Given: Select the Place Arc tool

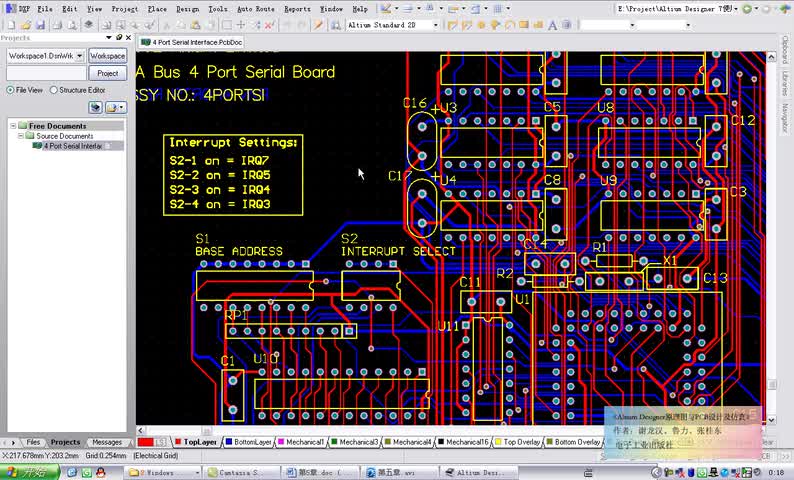Looking at the screenshot, I should click(509, 25).
